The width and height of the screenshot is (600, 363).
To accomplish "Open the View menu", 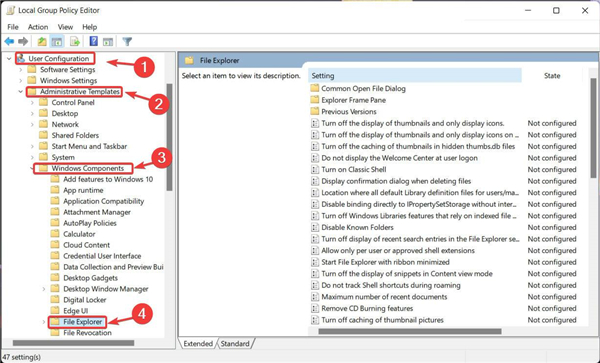I will tap(65, 27).
